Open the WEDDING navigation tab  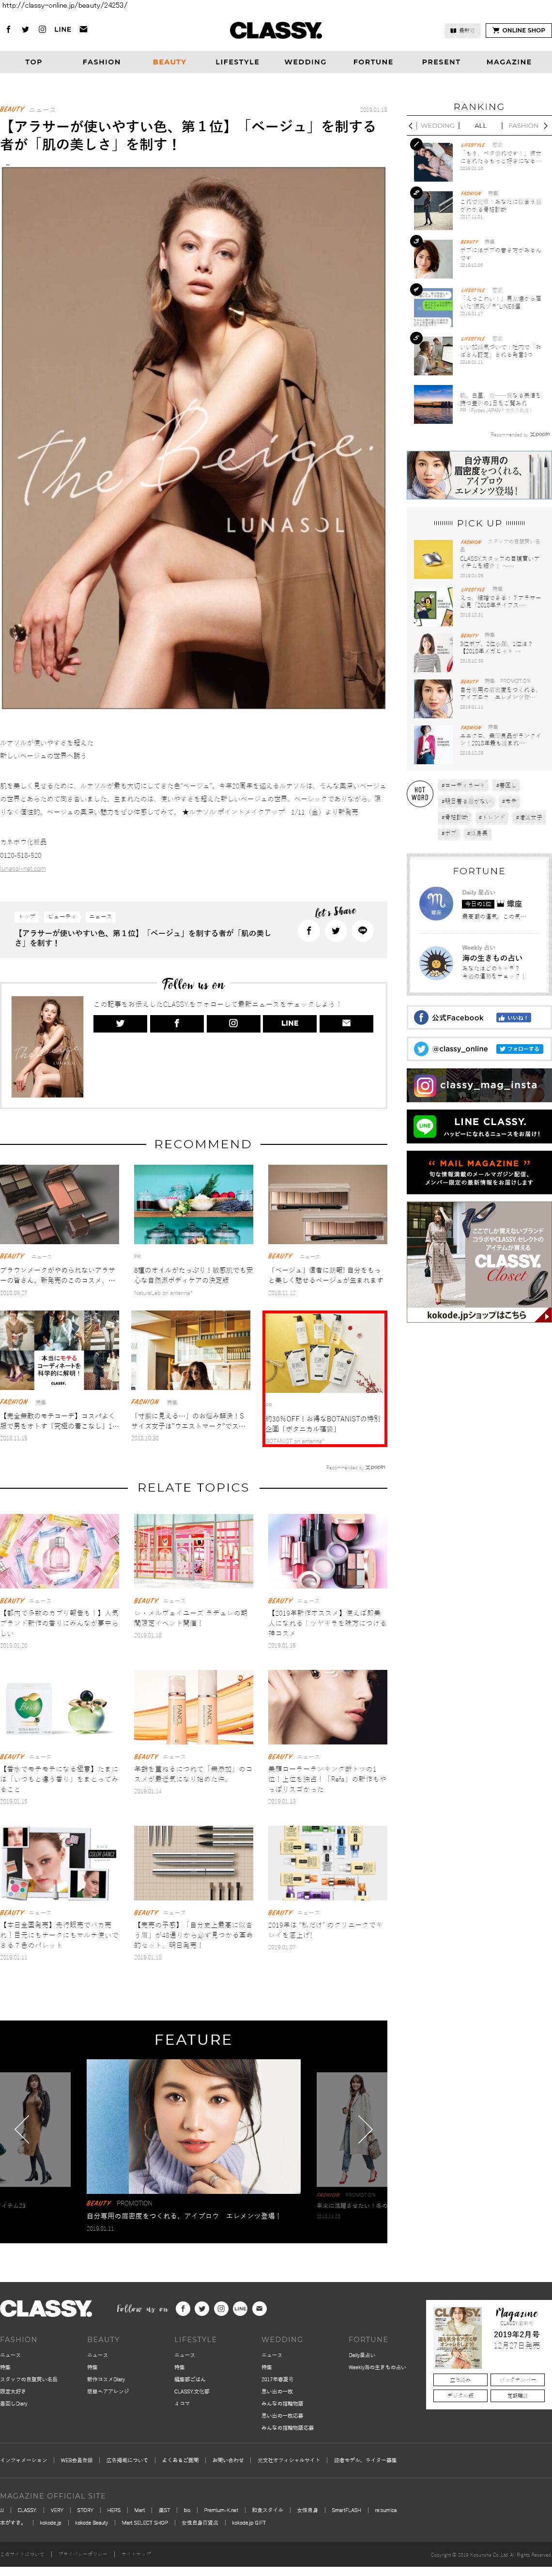305,62
